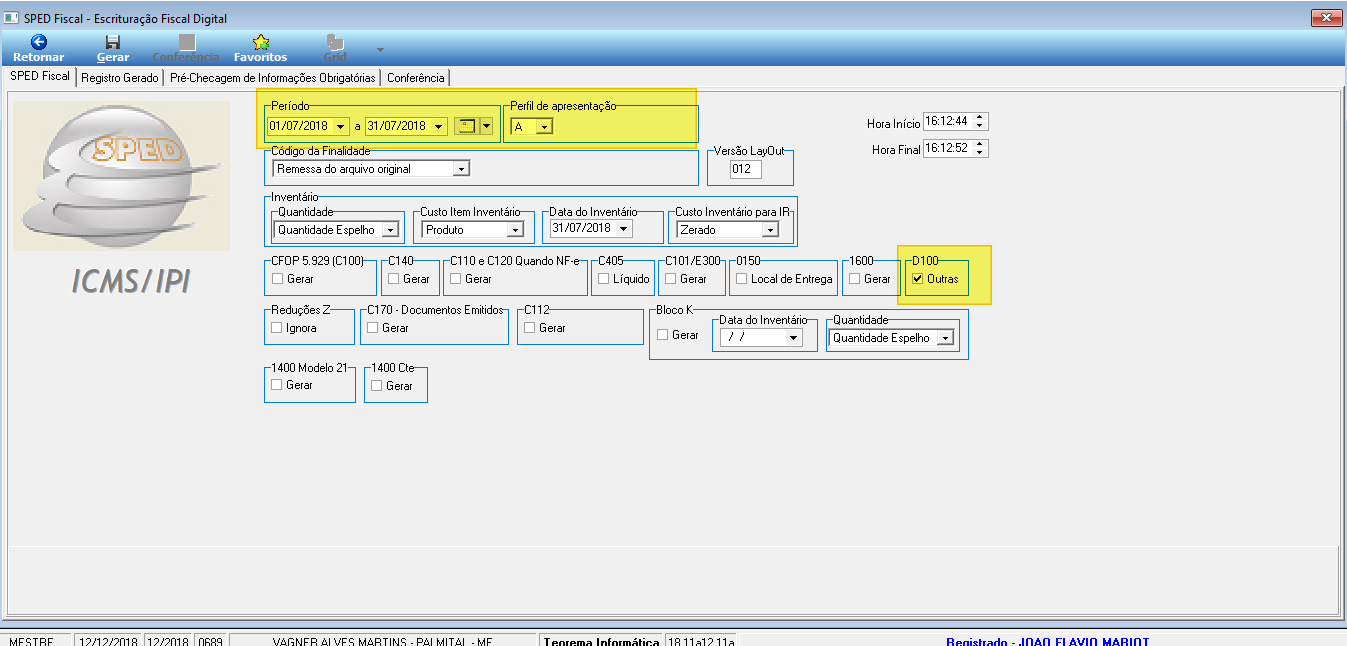Open the Conferência tab
1347x646 pixels.
tap(416, 78)
